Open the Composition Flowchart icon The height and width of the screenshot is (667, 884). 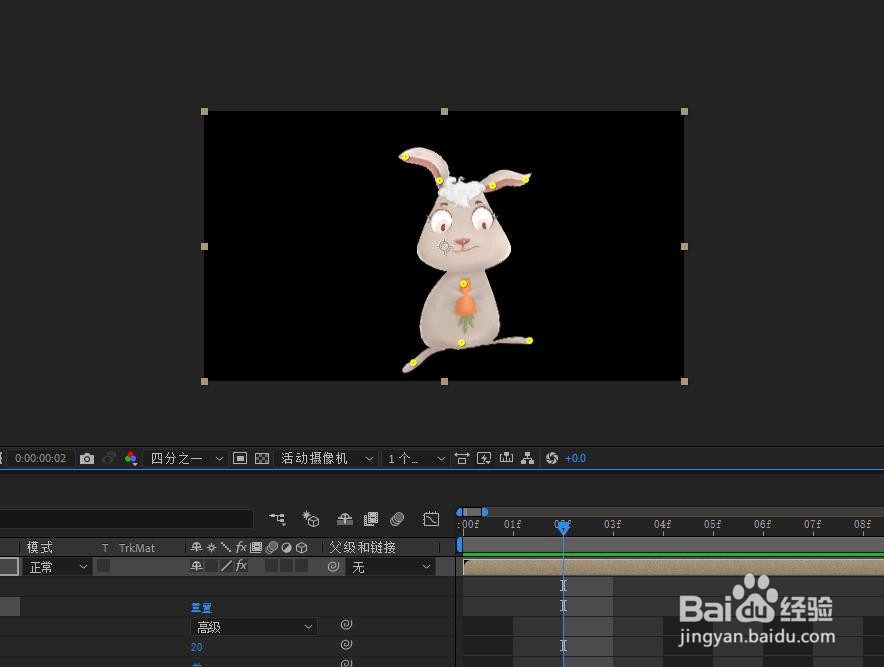pos(528,458)
